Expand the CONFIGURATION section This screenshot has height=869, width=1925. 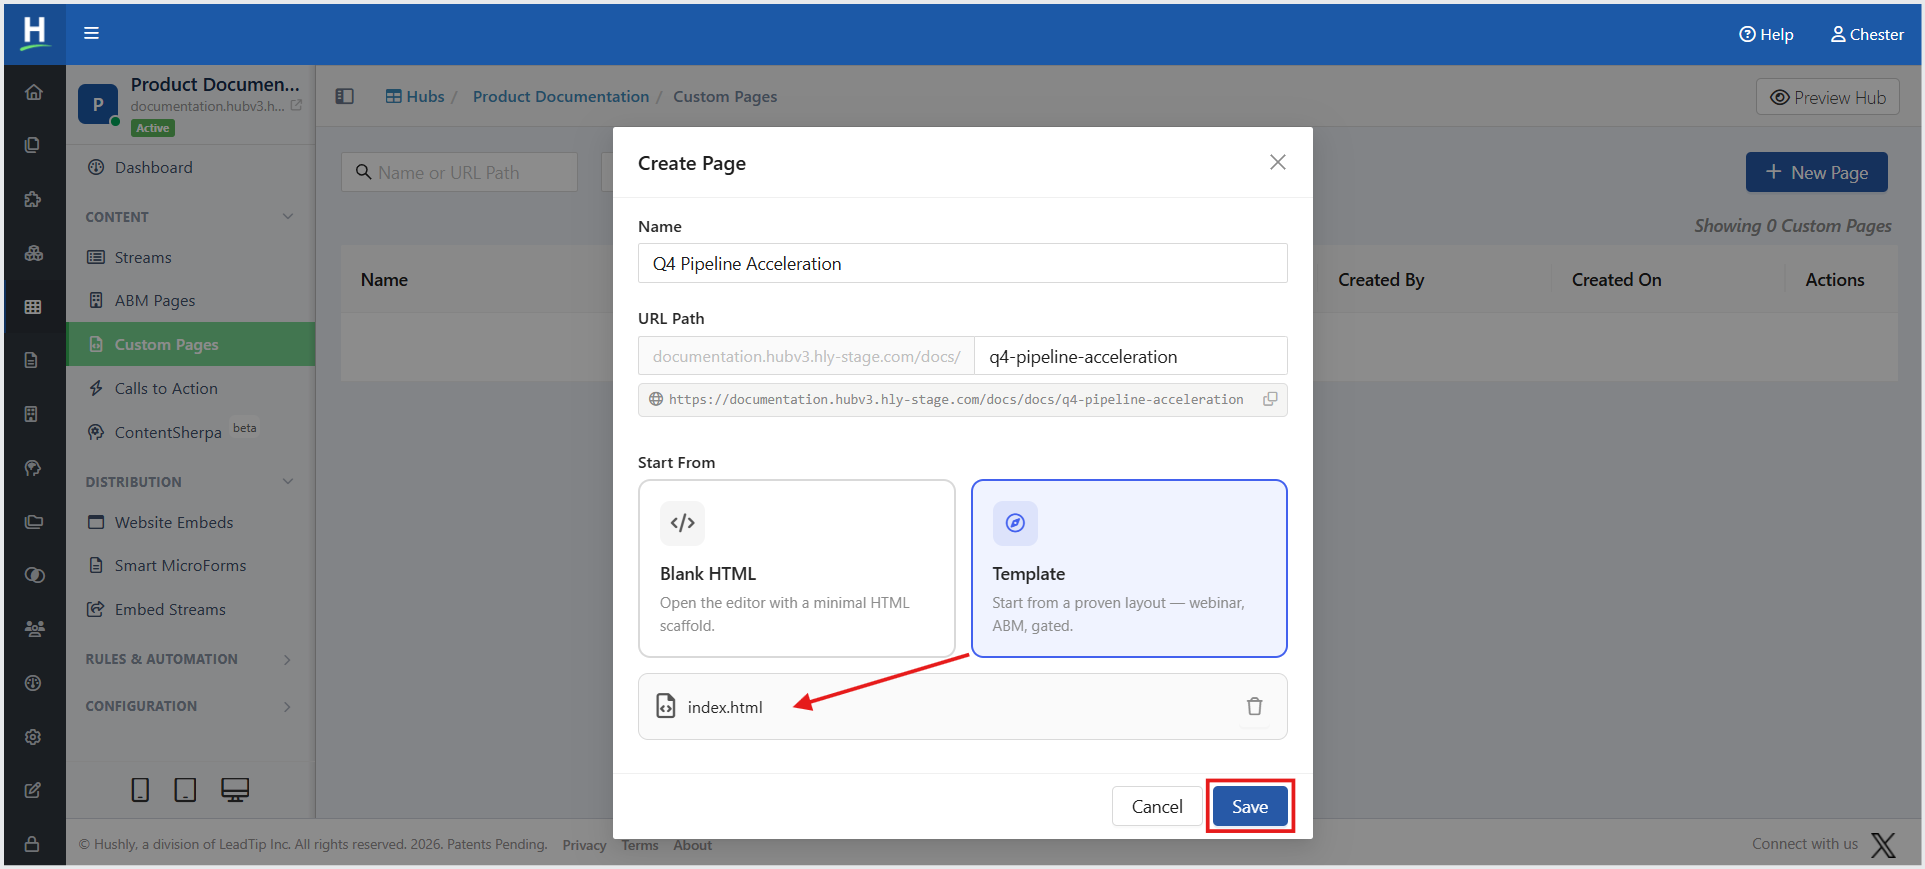(x=288, y=706)
